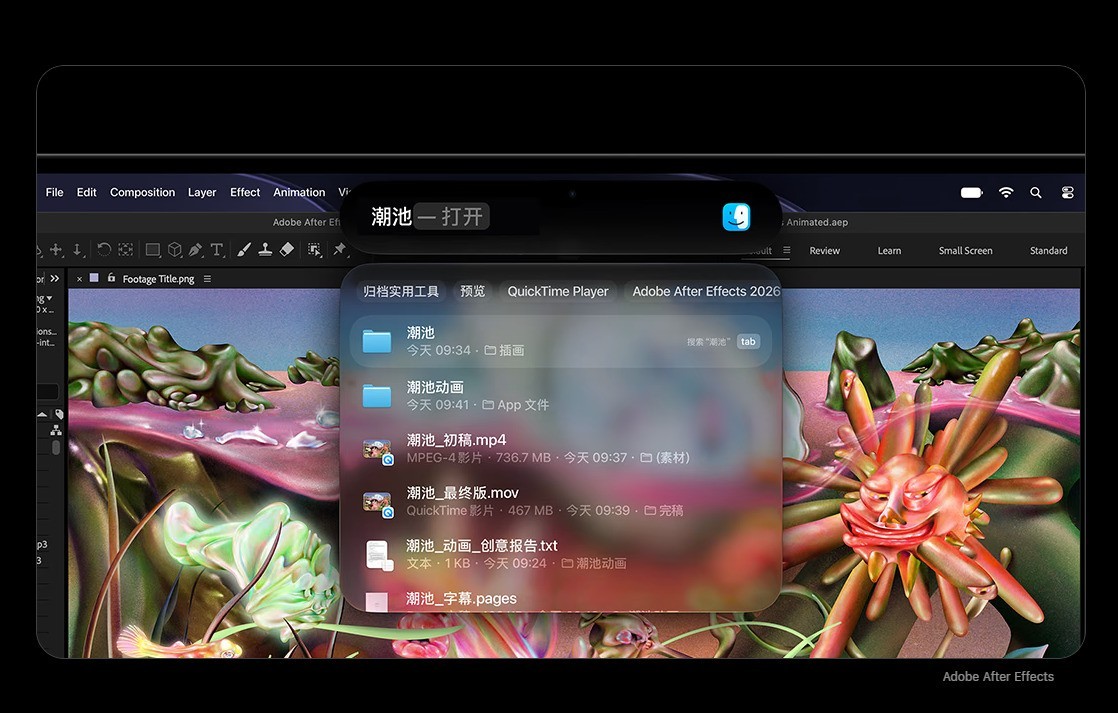This screenshot has height=713, width=1118.
Task: Open the Default workspace menu icon
Action: (x=786, y=250)
